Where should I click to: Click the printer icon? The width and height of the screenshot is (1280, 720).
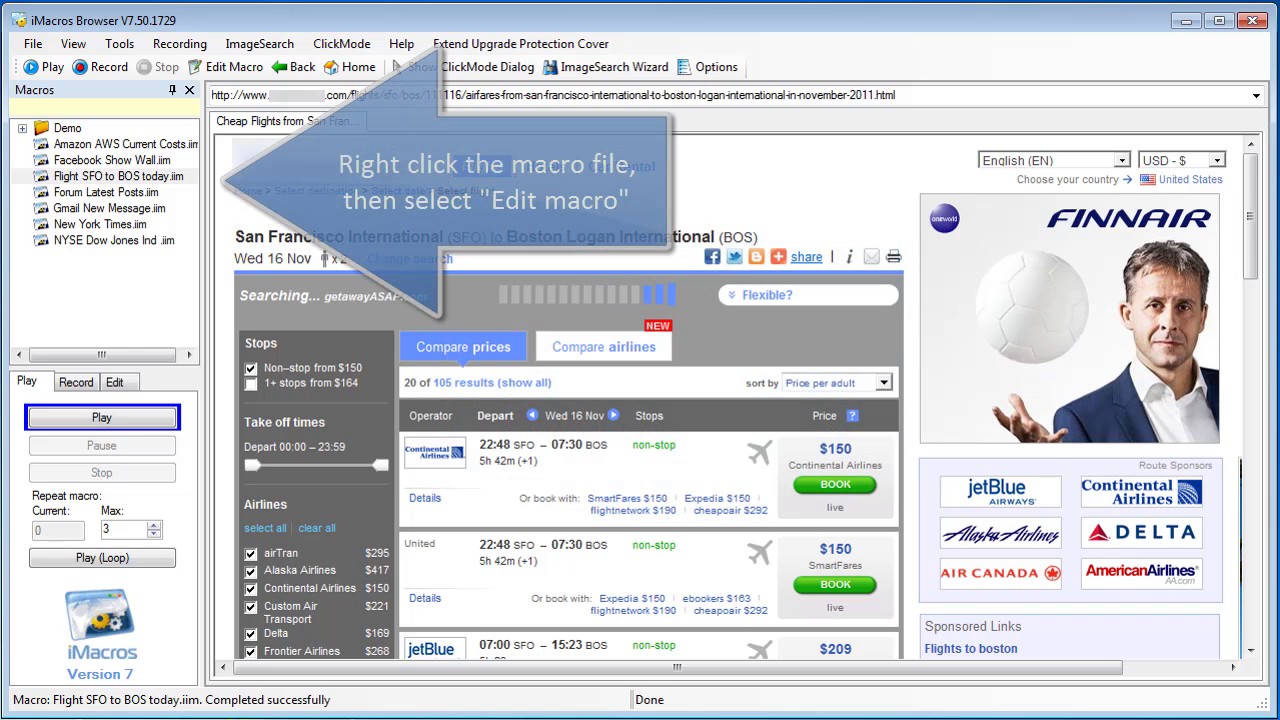click(x=893, y=257)
